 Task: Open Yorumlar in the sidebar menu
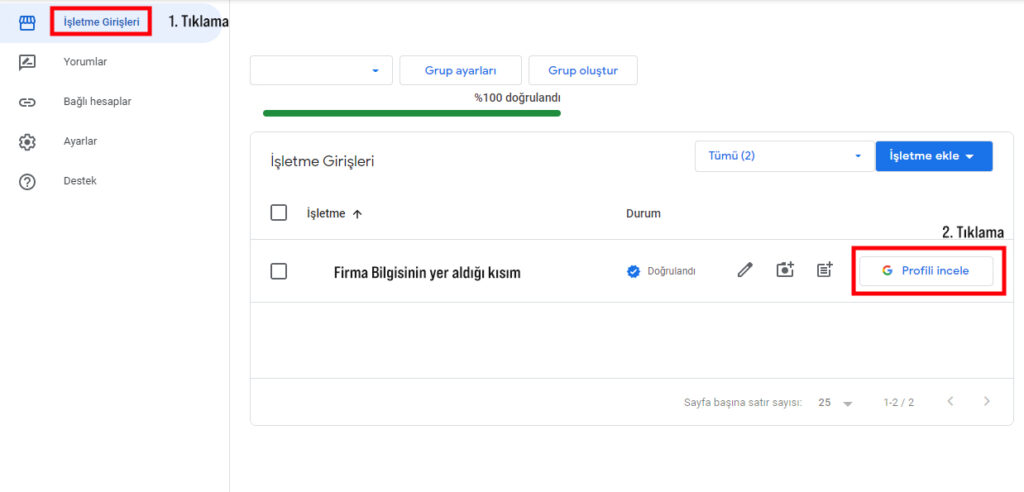(x=85, y=62)
